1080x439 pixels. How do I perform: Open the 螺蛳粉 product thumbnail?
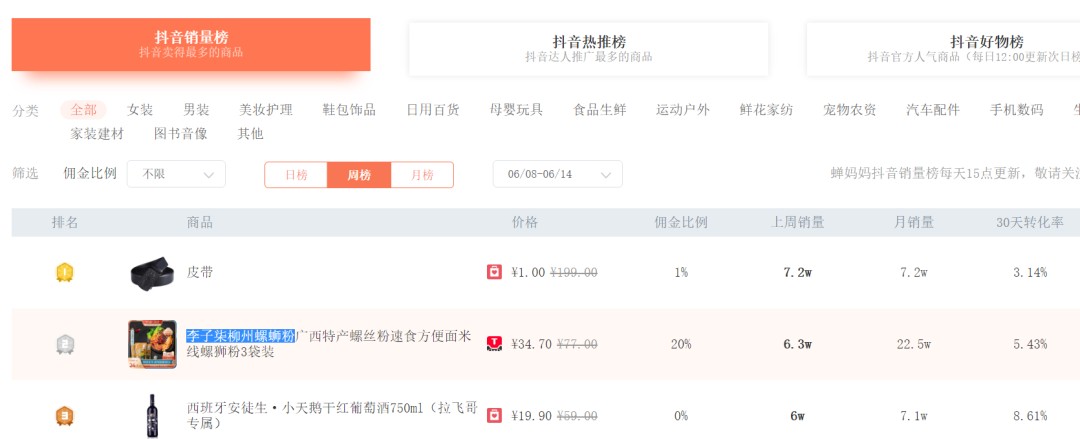click(x=152, y=344)
